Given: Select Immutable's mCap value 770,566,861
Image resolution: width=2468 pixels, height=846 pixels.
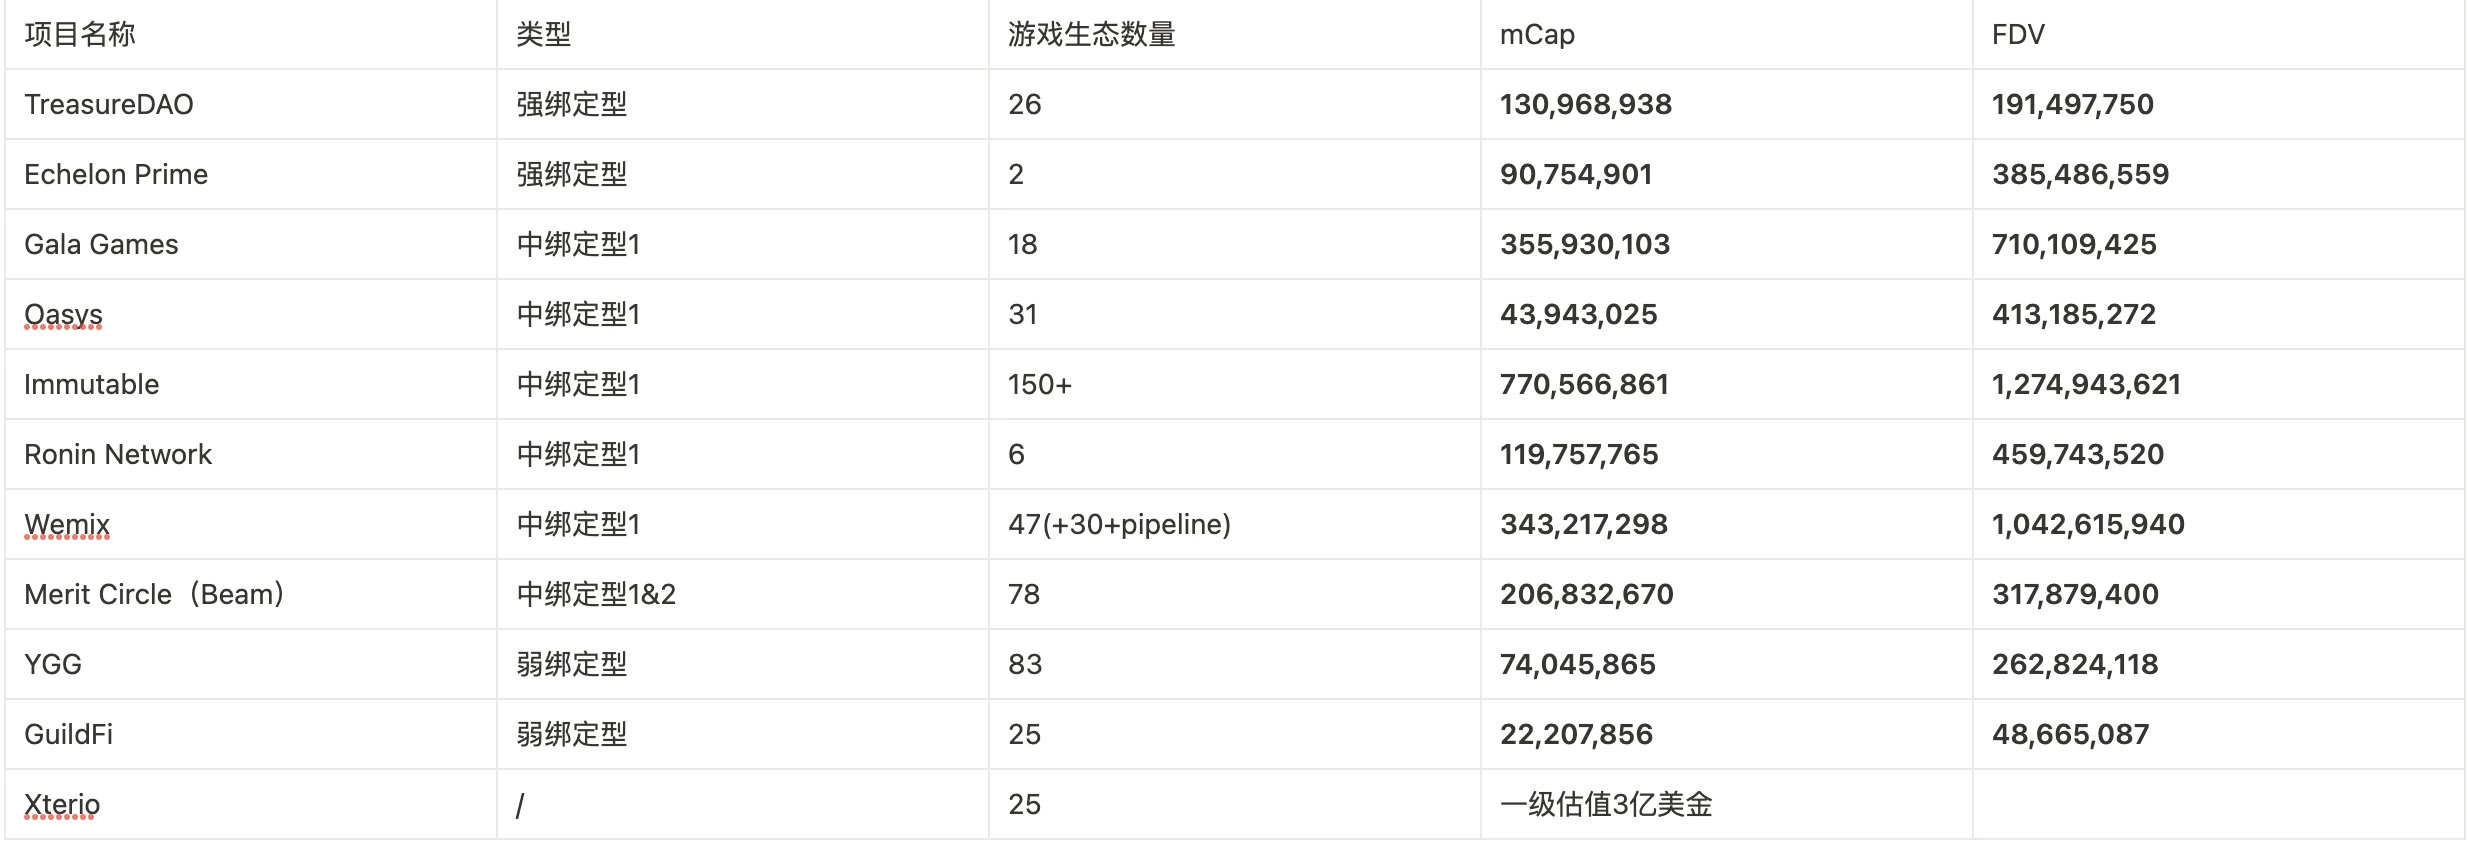Looking at the screenshot, I should [1584, 385].
